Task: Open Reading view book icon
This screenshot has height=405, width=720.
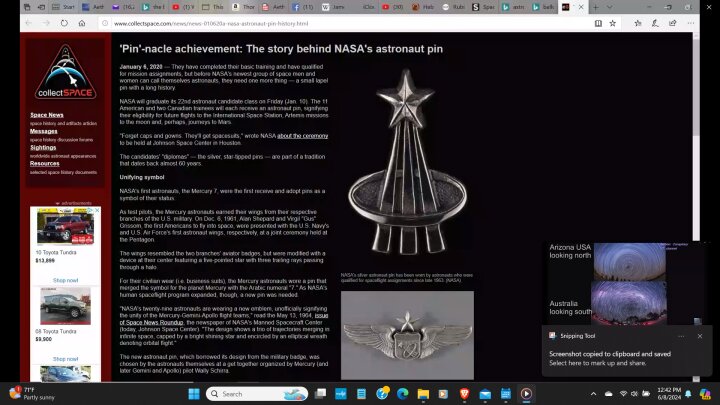Action: pos(598,23)
